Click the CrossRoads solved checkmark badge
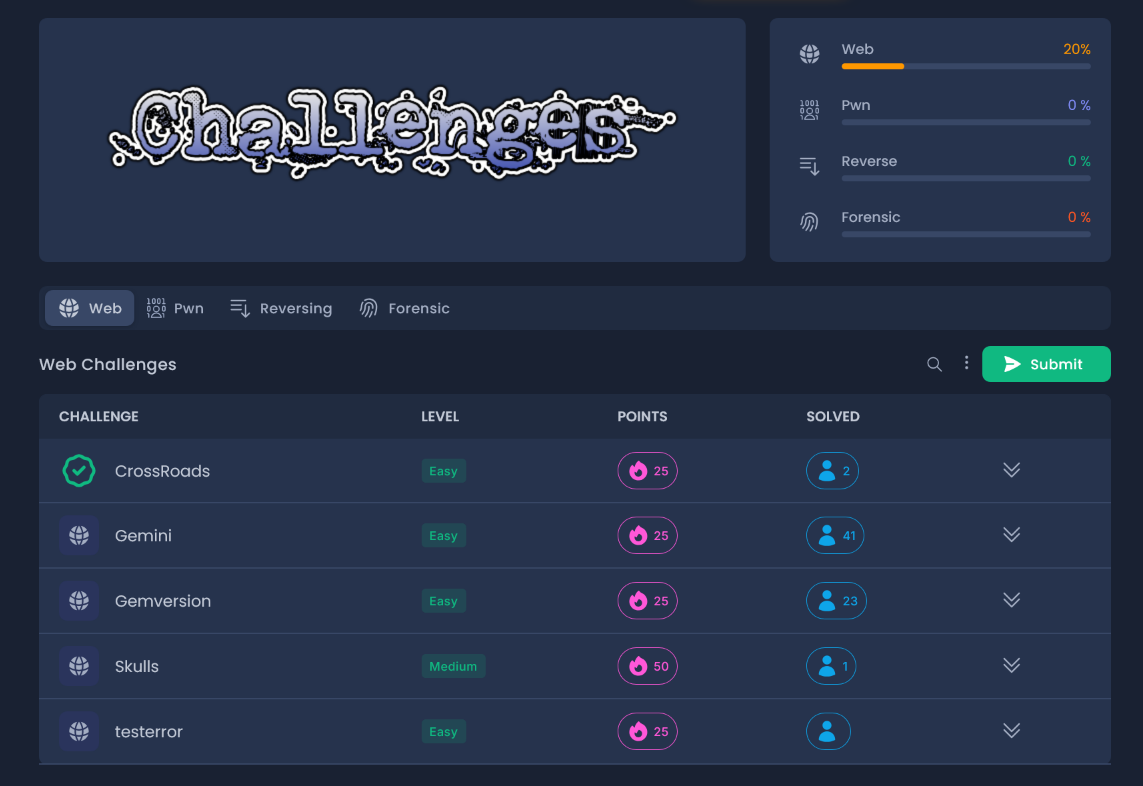The width and height of the screenshot is (1143, 786). pyautogui.click(x=79, y=471)
